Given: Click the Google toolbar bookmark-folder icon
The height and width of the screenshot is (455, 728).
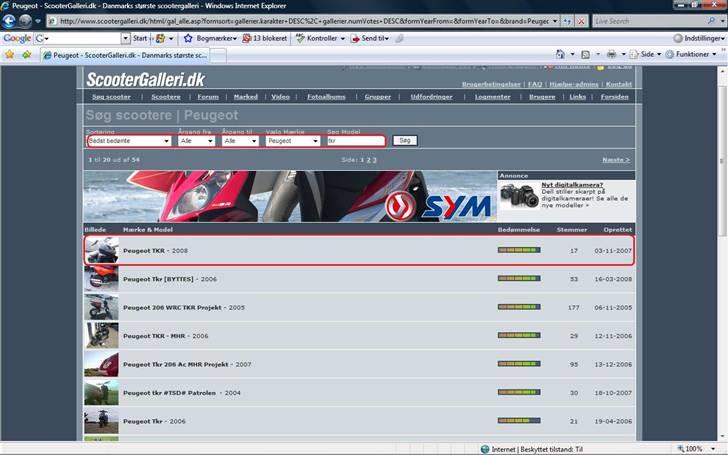Looking at the screenshot, I should tap(161, 38).
